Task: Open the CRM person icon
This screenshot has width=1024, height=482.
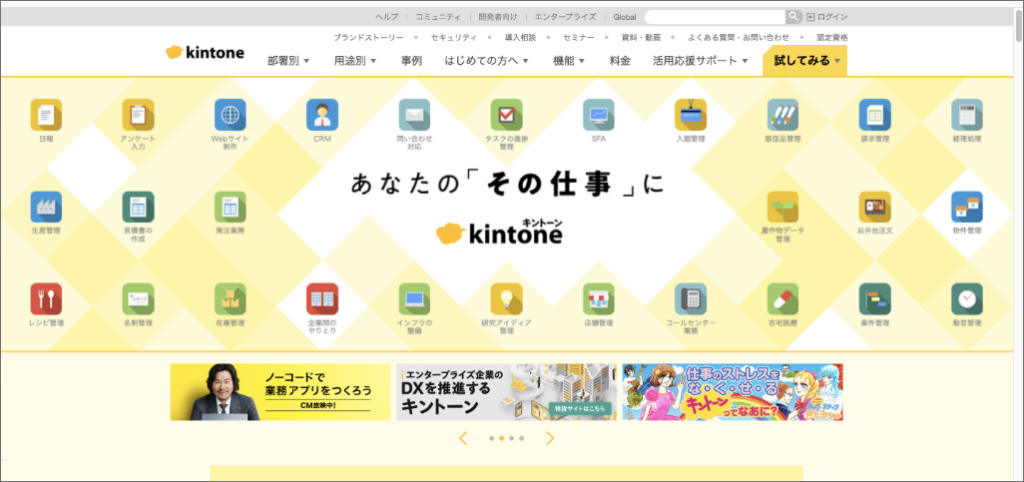Action: [323, 115]
